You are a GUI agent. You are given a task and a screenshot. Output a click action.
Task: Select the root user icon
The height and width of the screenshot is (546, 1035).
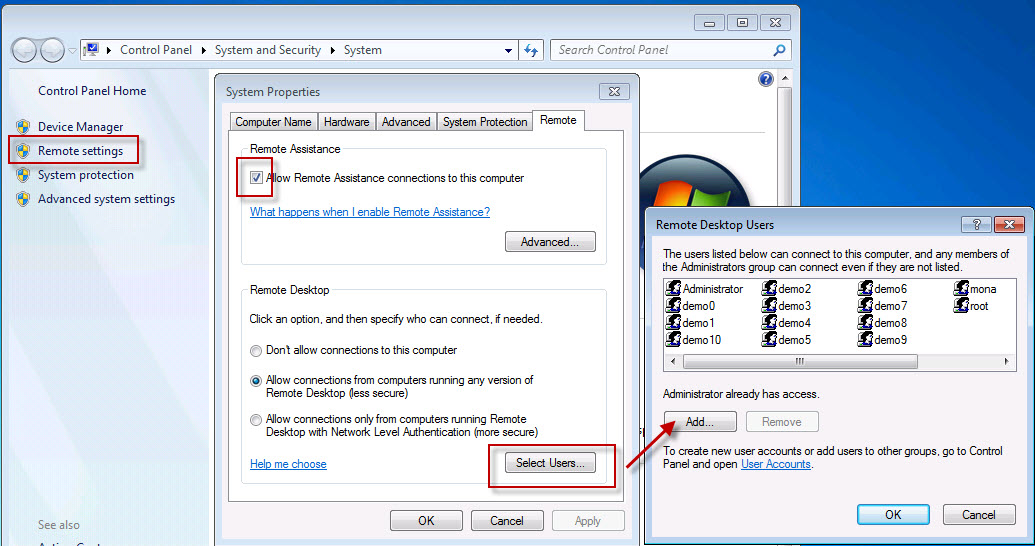961,306
